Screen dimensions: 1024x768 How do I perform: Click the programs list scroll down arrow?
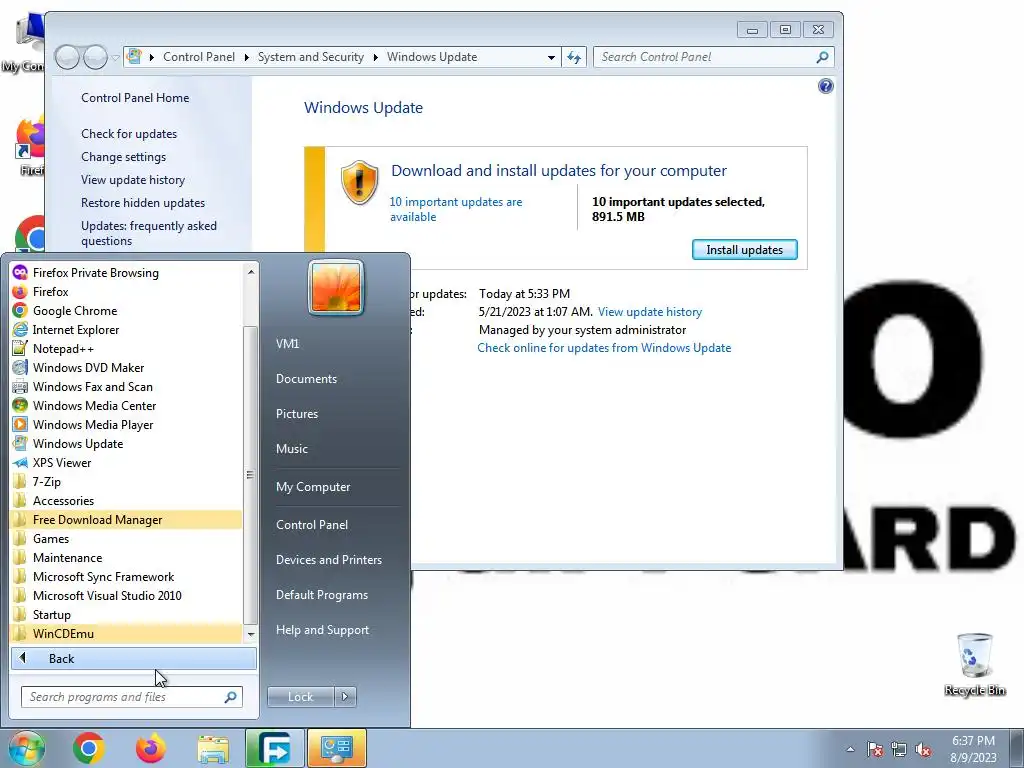(251, 634)
